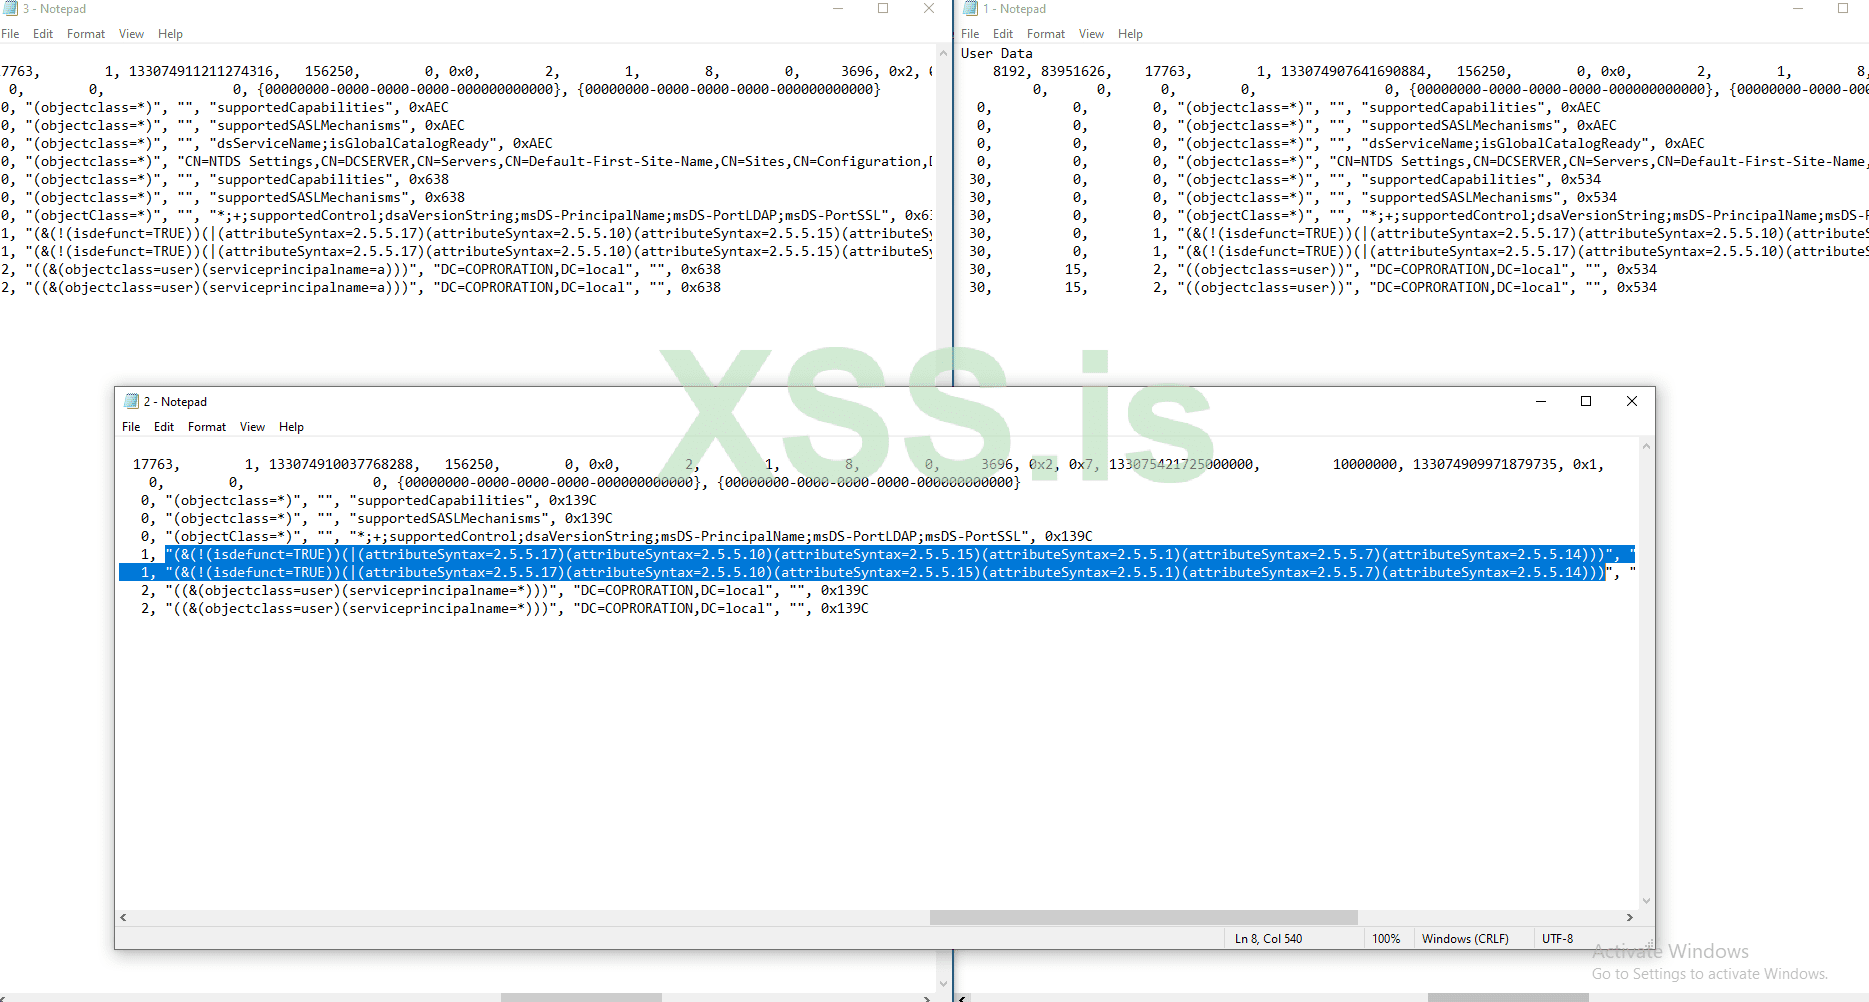Click "supportedControl;dsaVersionString" line in 2 - Notepad
Viewport: 1869px width, 1002px height.
(x=616, y=537)
